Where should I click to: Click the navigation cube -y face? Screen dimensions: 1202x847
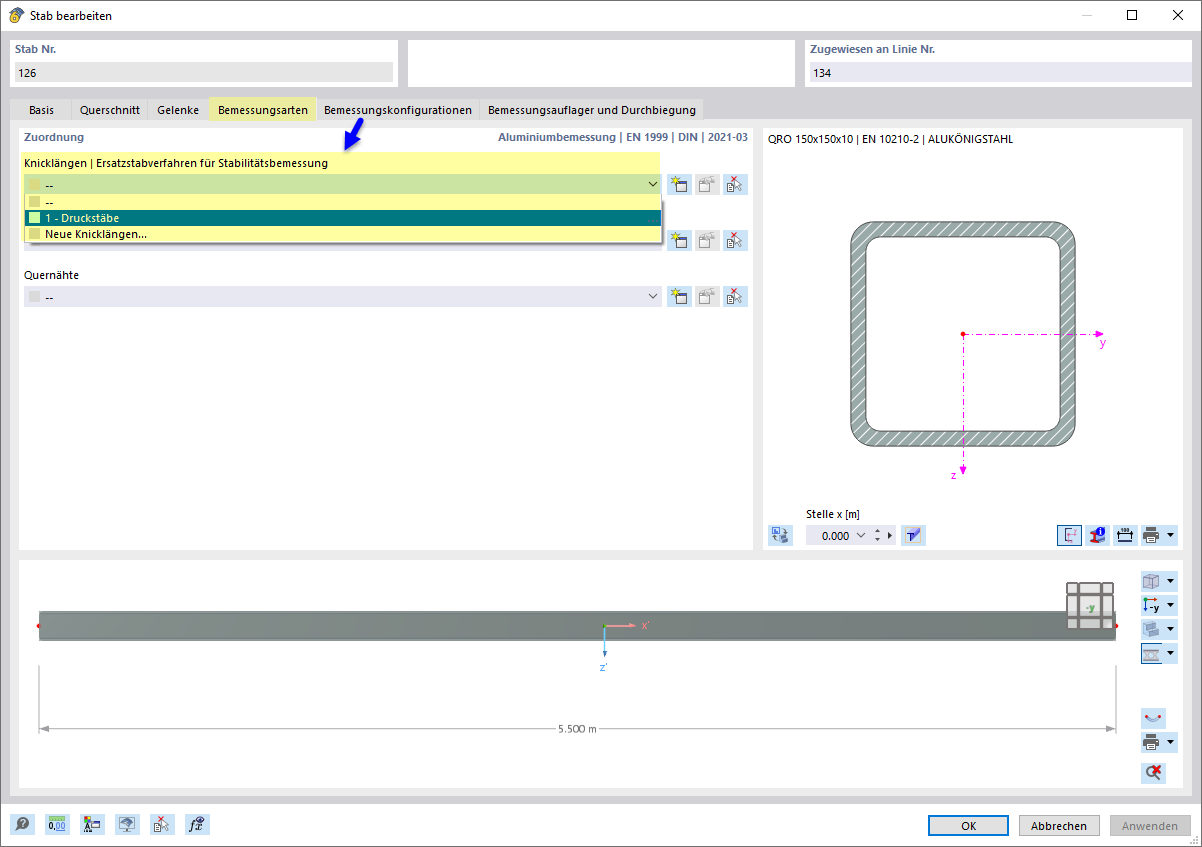coord(1090,608)
